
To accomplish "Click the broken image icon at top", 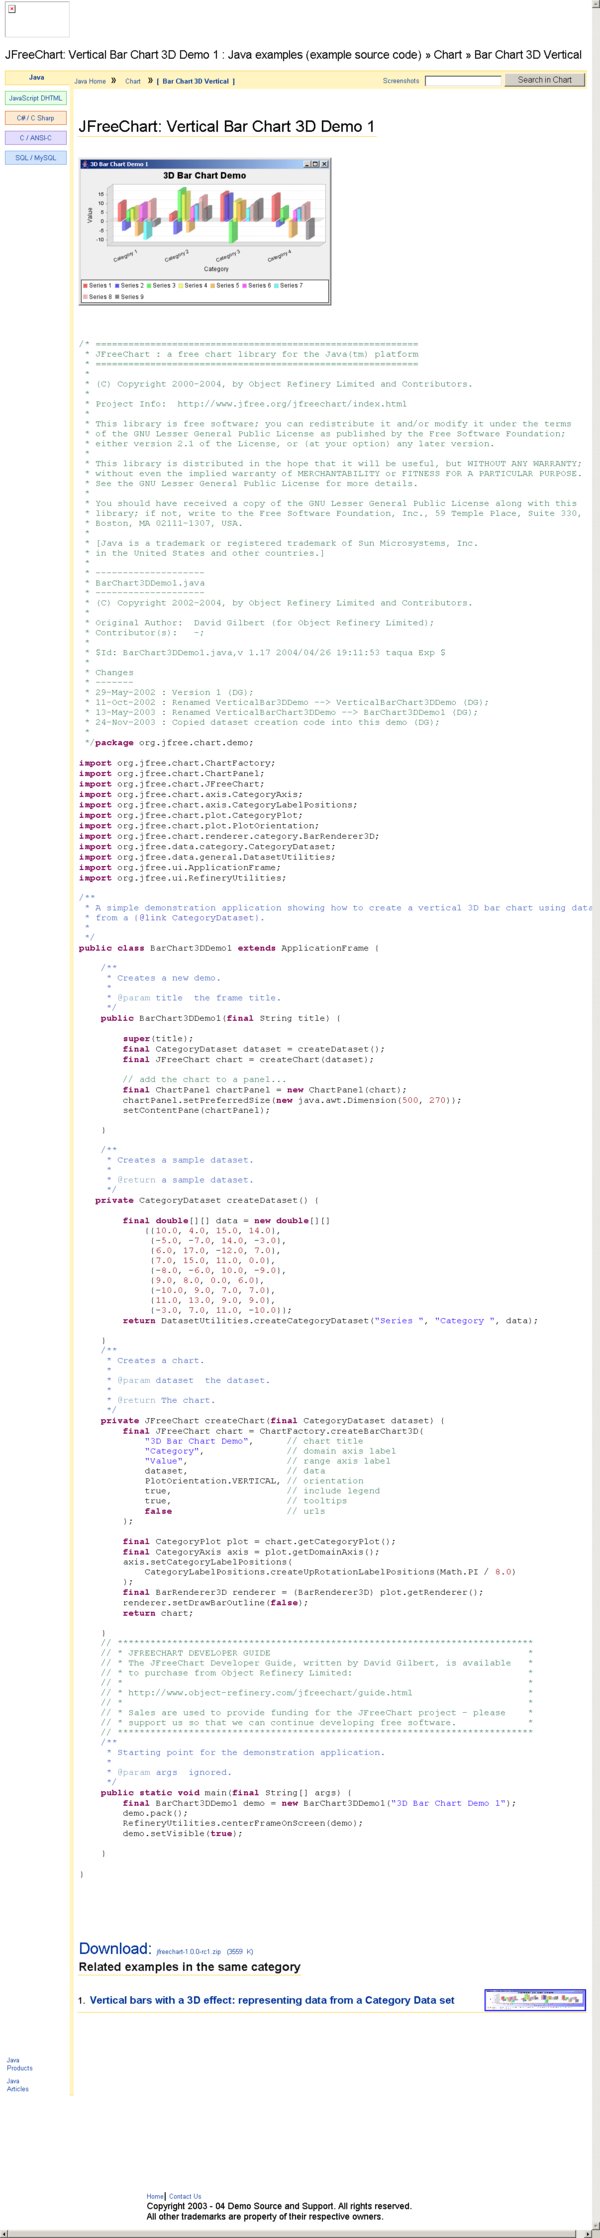I will (x=12, y=8).
